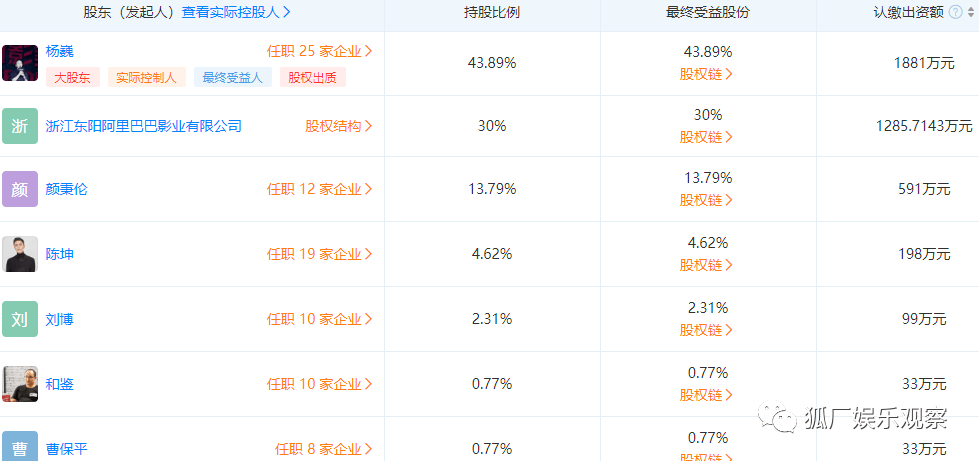Click the 股权出质 tag

coord(312,77)
